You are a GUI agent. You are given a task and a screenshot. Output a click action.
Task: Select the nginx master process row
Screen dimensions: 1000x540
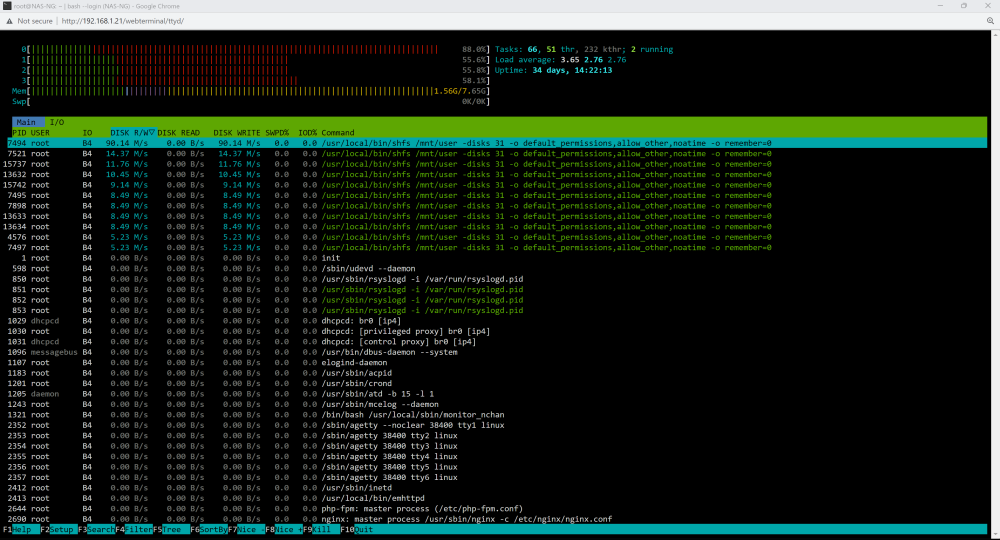coord(497,519)
